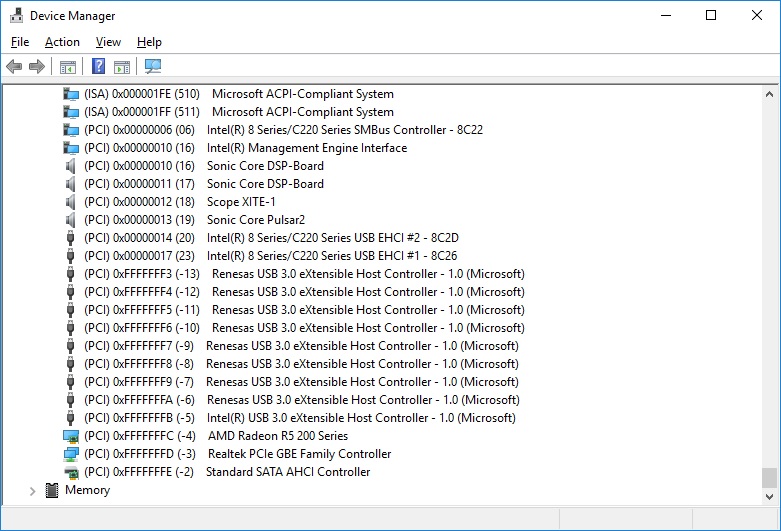The height and width of the screenshot is (531, 781).
Task: Toggle the action pane toolbar button
Action: (122, 67)
